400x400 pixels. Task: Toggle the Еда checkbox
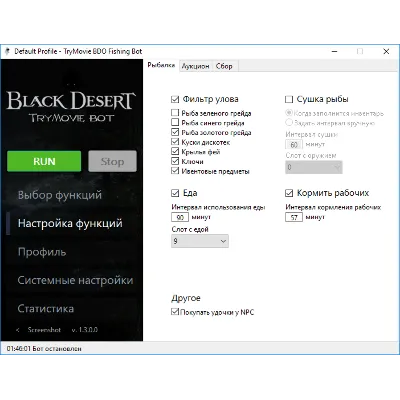(x=175, y=193)
